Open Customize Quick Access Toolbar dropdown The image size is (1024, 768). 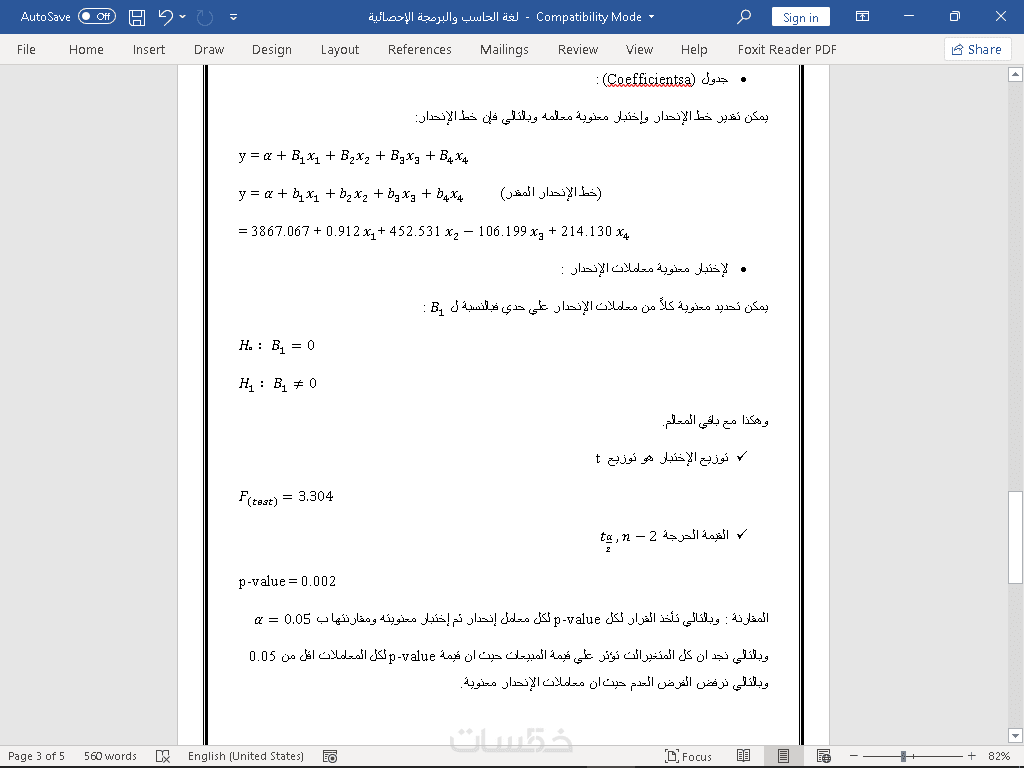point(233,18)
